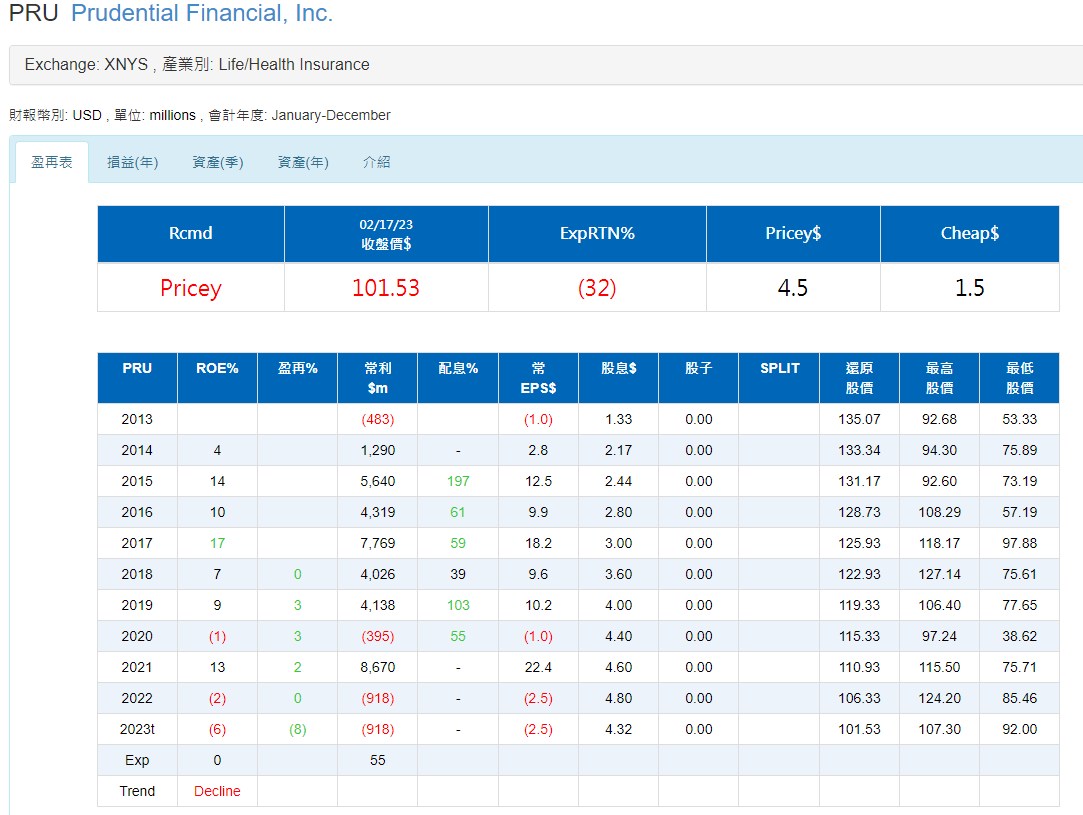1083x815 pixels.
Task: Click the 2017 year row label
Action: [137, 544]
